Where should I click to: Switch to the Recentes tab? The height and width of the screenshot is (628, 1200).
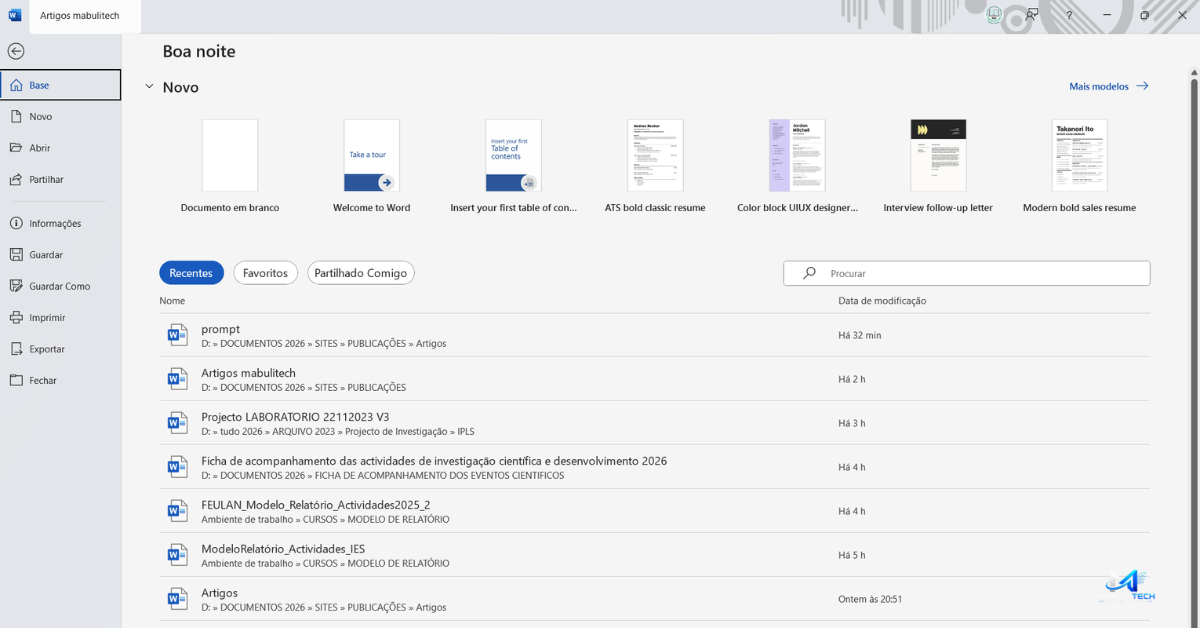tap(191, 273)
